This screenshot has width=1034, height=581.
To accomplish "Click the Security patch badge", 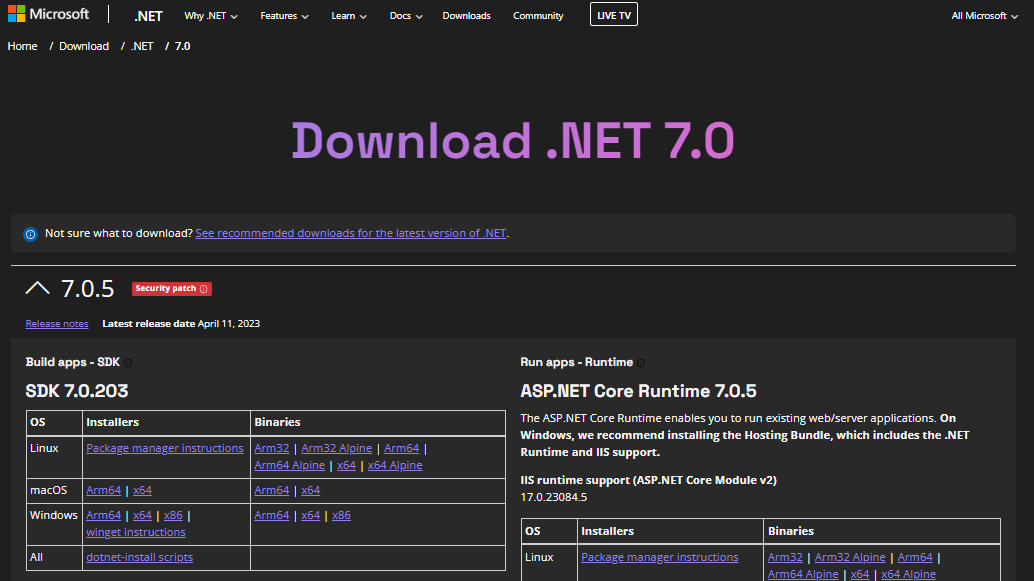I will [171, 289].
